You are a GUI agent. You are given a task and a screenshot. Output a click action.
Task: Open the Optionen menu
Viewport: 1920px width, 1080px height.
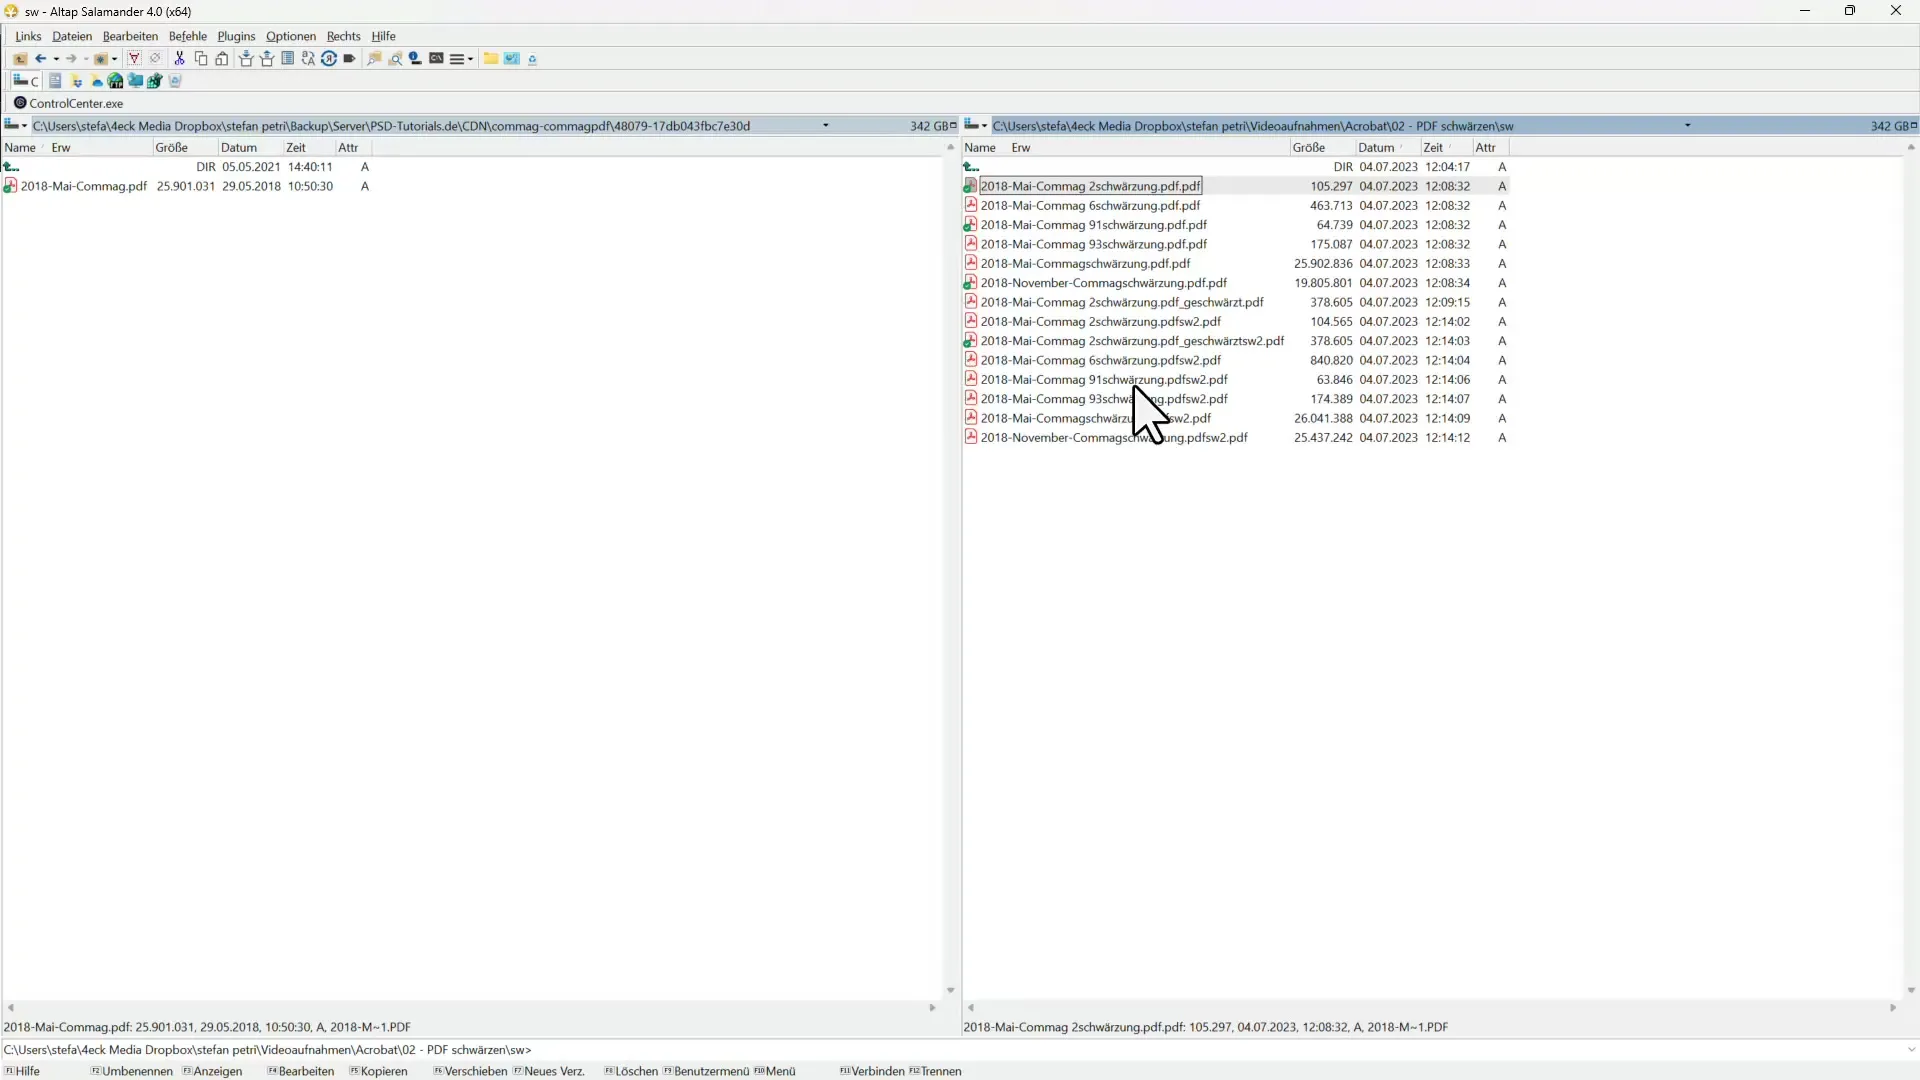291,36
